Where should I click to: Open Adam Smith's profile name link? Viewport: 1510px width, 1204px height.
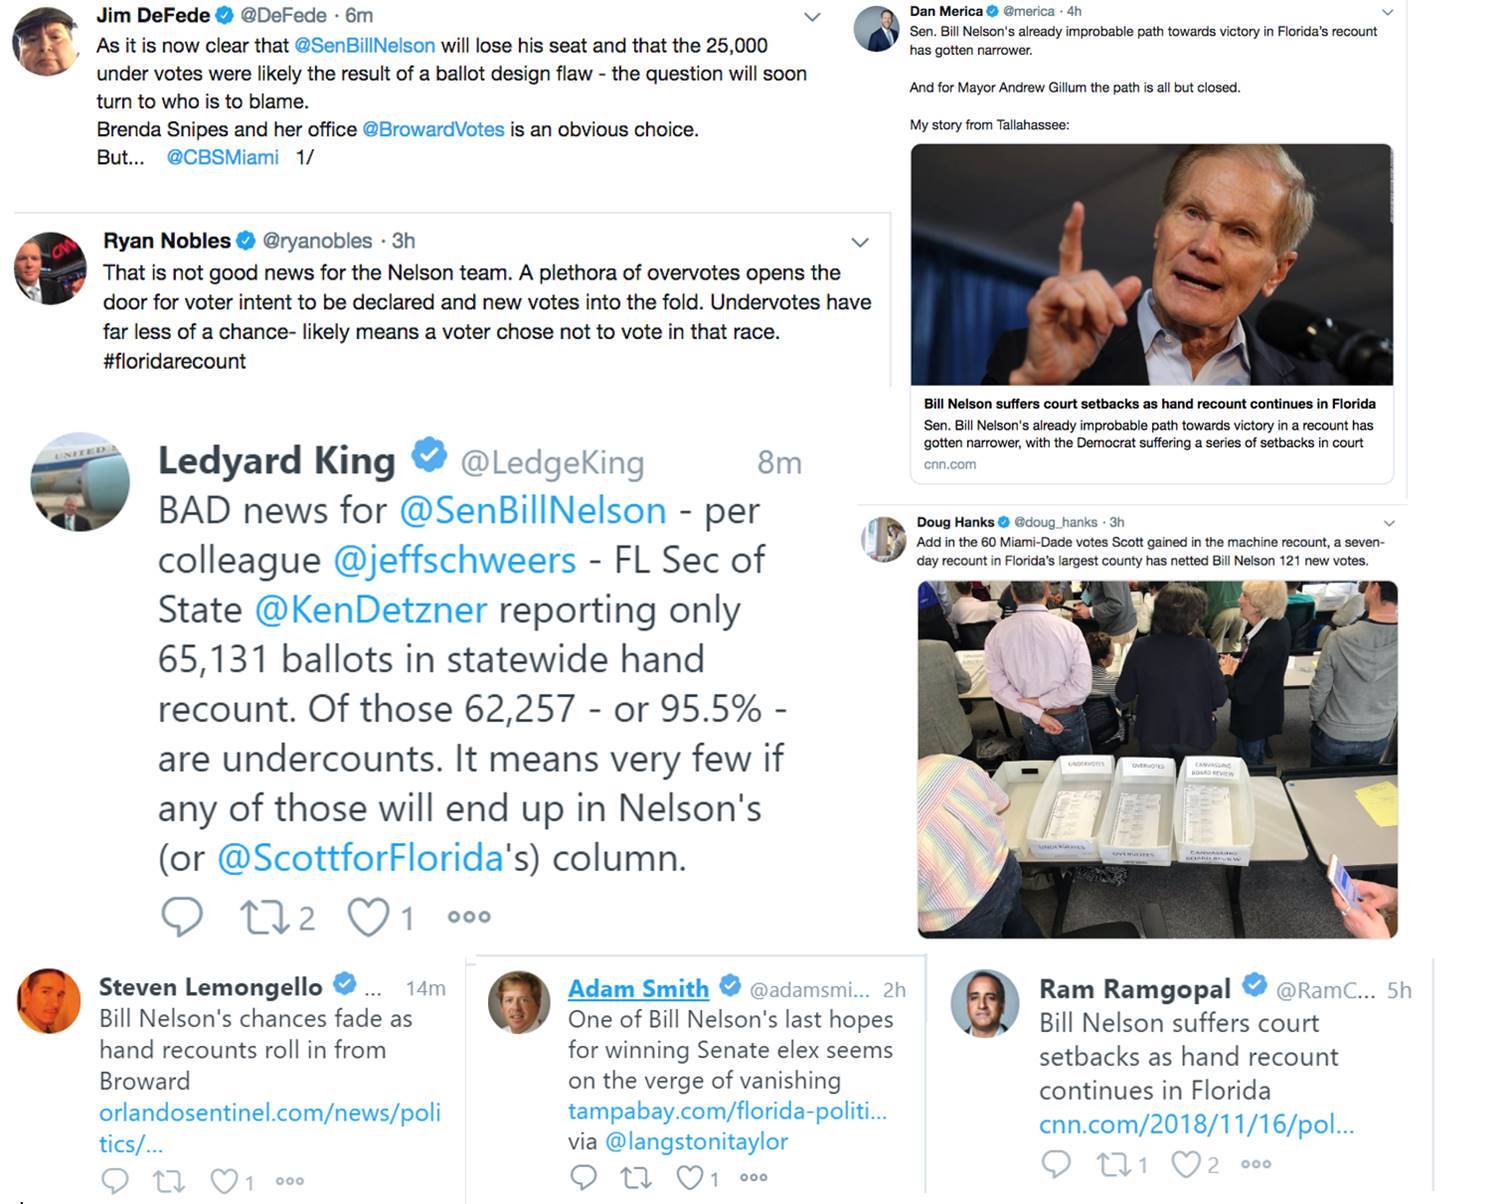click(x=639, y=988)
